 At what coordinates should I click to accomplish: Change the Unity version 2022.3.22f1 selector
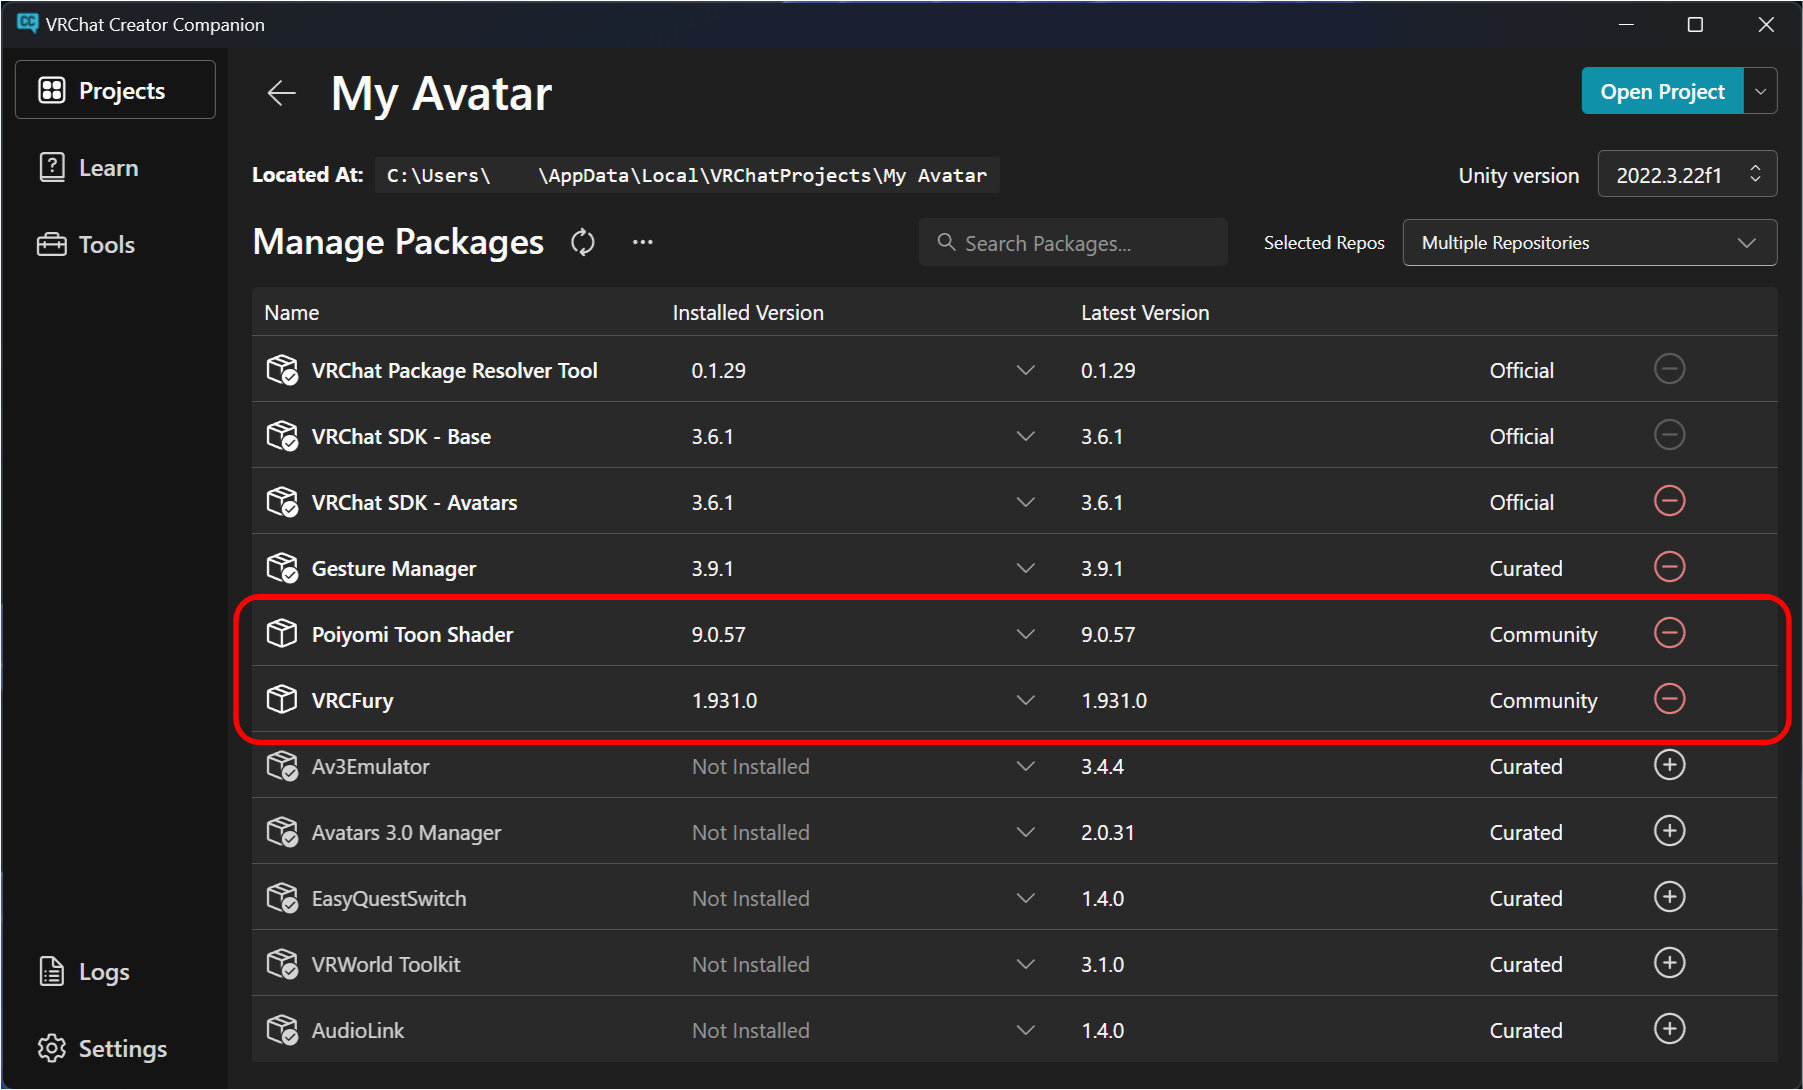click(x=1687, y=175)
